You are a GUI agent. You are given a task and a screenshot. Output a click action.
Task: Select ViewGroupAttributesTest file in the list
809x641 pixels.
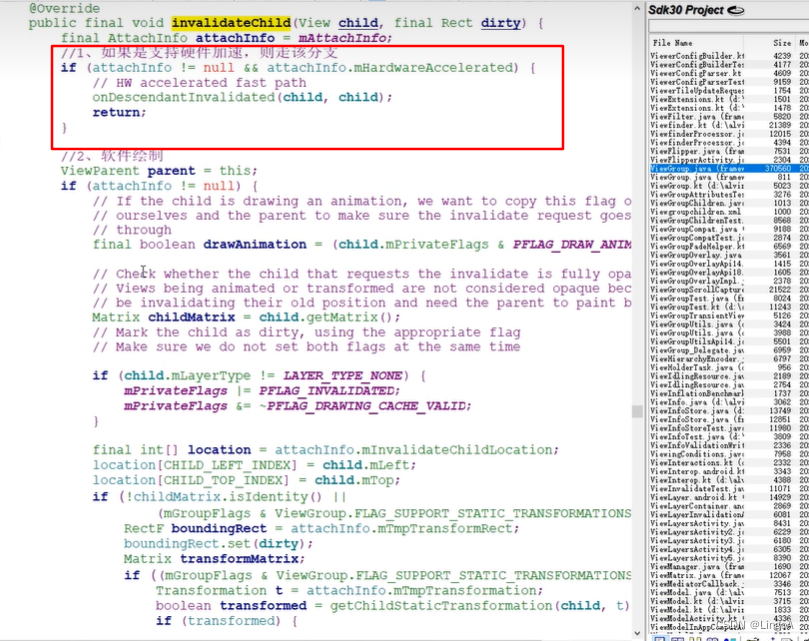(729, 195)
